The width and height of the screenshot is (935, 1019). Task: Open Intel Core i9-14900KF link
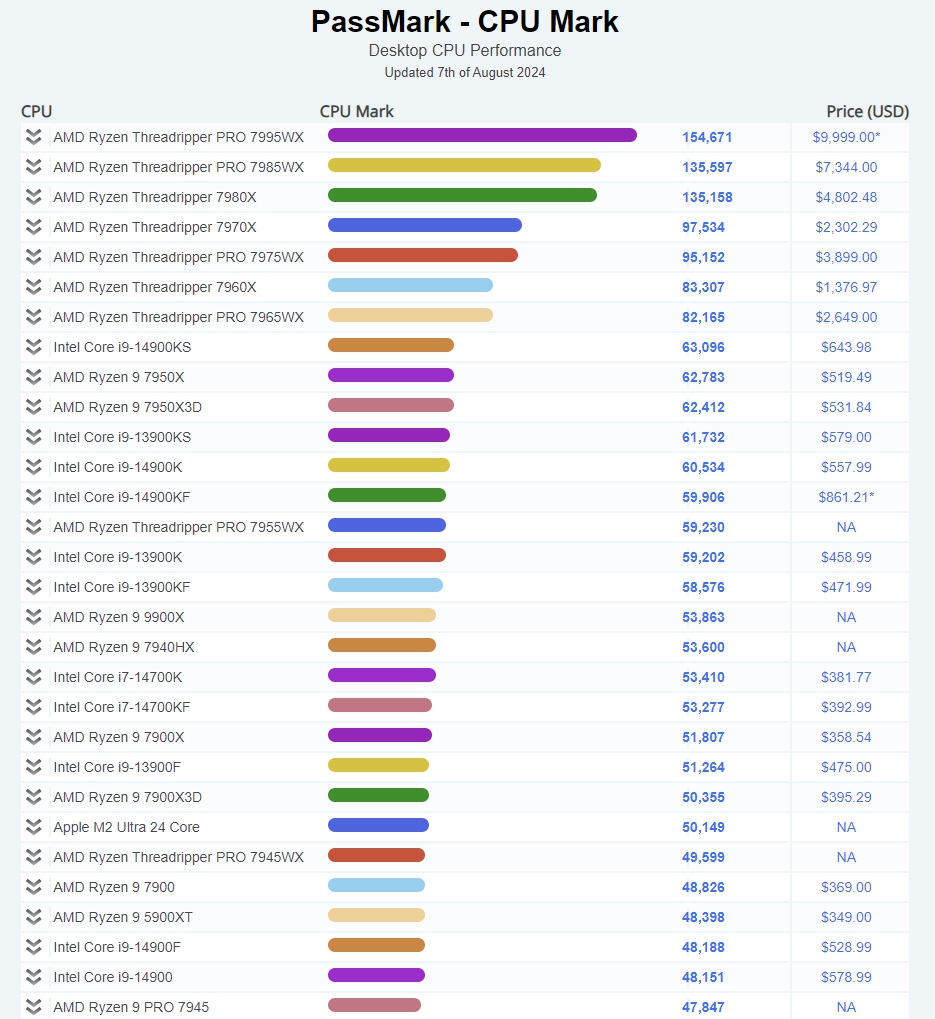click(122, 497)
